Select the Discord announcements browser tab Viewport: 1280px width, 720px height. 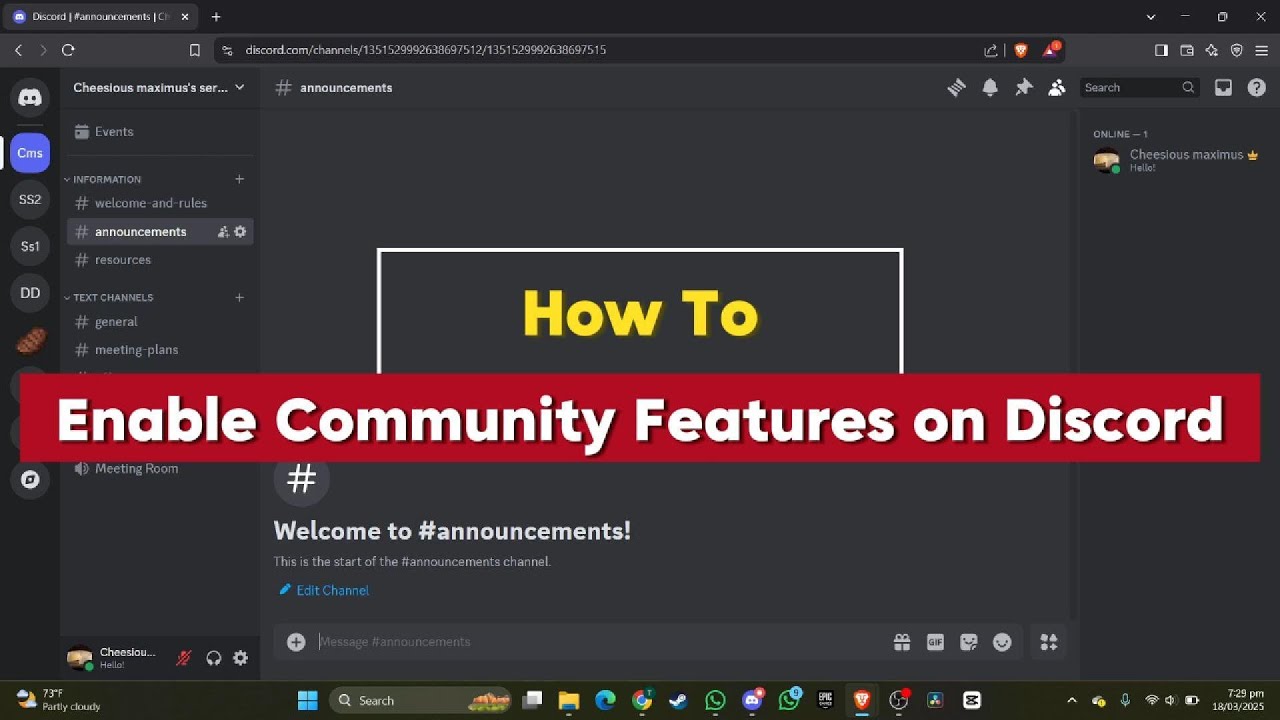coord(100,17)
